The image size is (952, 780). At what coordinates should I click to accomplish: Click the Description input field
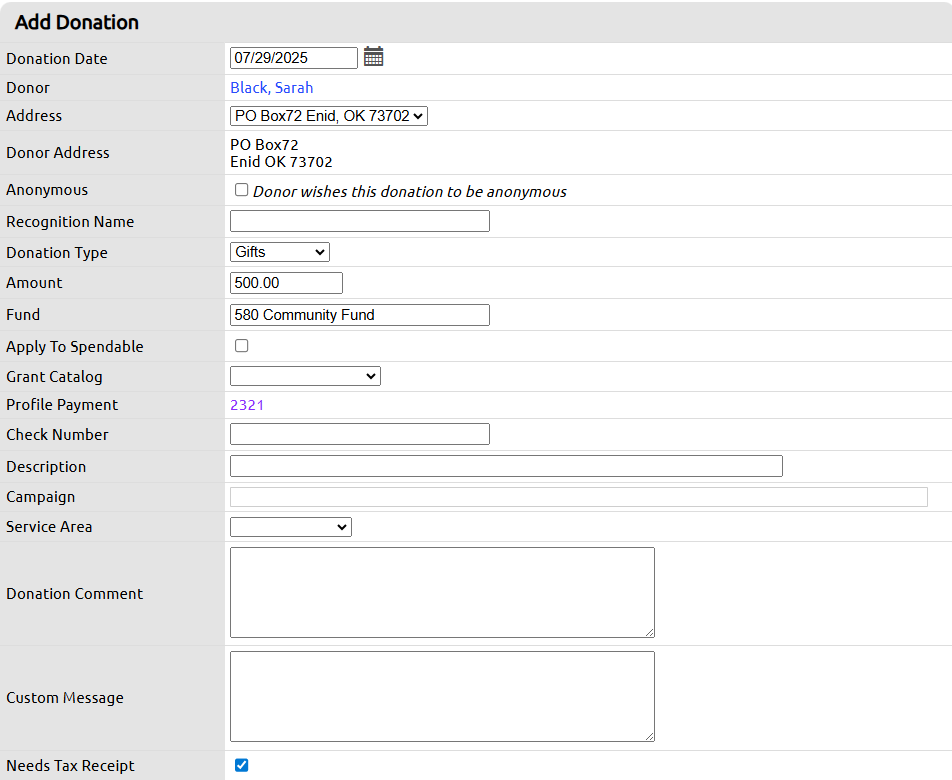pos(506,466)
